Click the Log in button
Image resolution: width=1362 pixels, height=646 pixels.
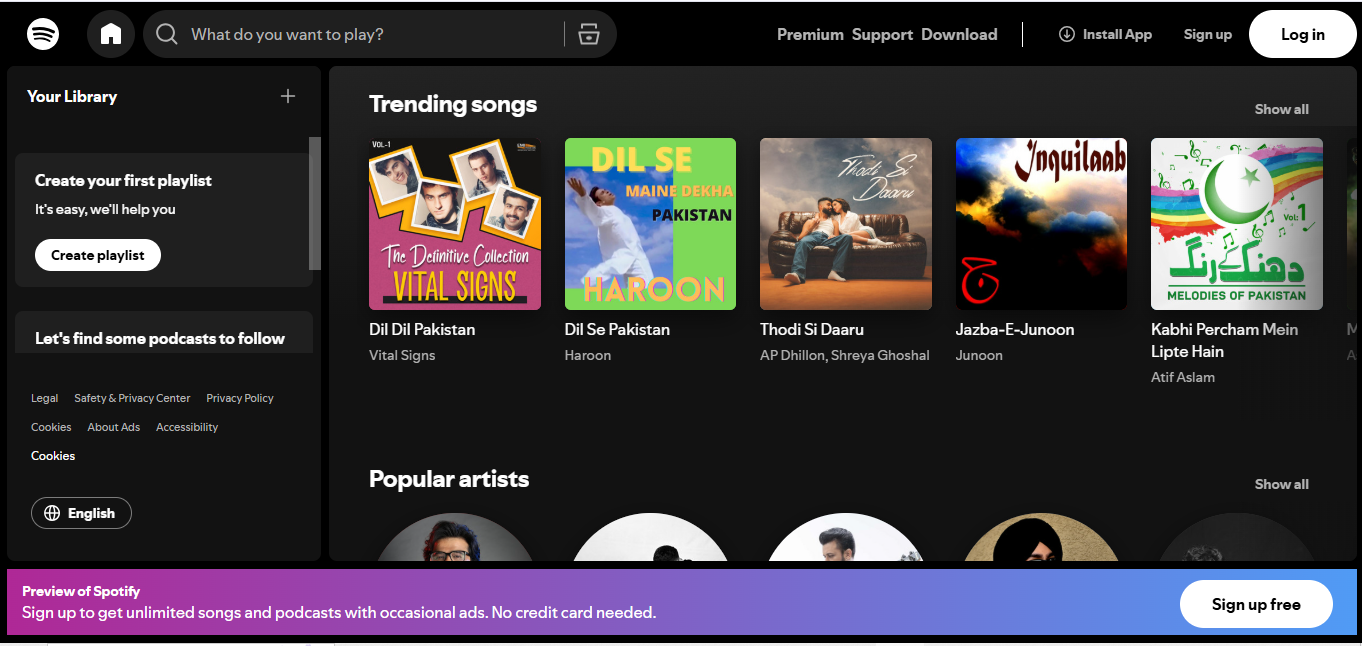click(1303, 34)
